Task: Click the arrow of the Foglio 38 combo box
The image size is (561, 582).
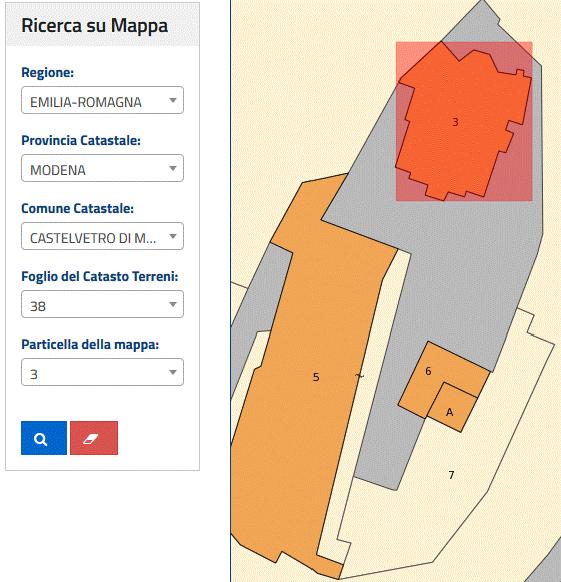Action: point(173,304)
